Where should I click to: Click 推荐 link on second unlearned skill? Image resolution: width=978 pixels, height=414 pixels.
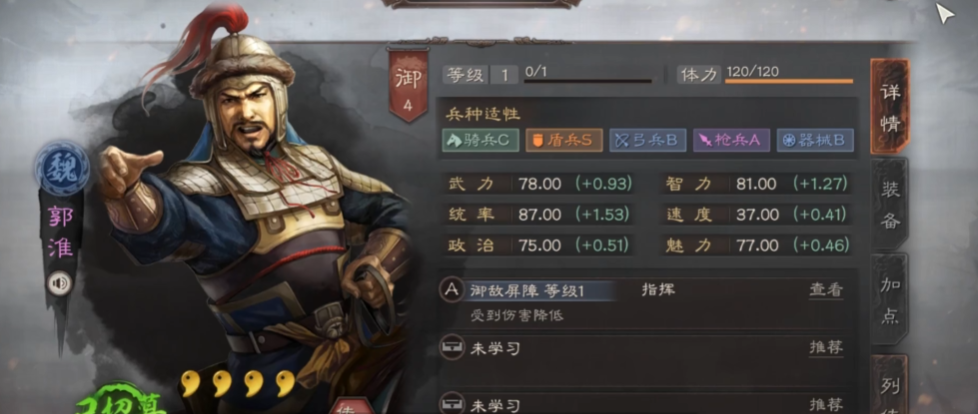point(826,405)
